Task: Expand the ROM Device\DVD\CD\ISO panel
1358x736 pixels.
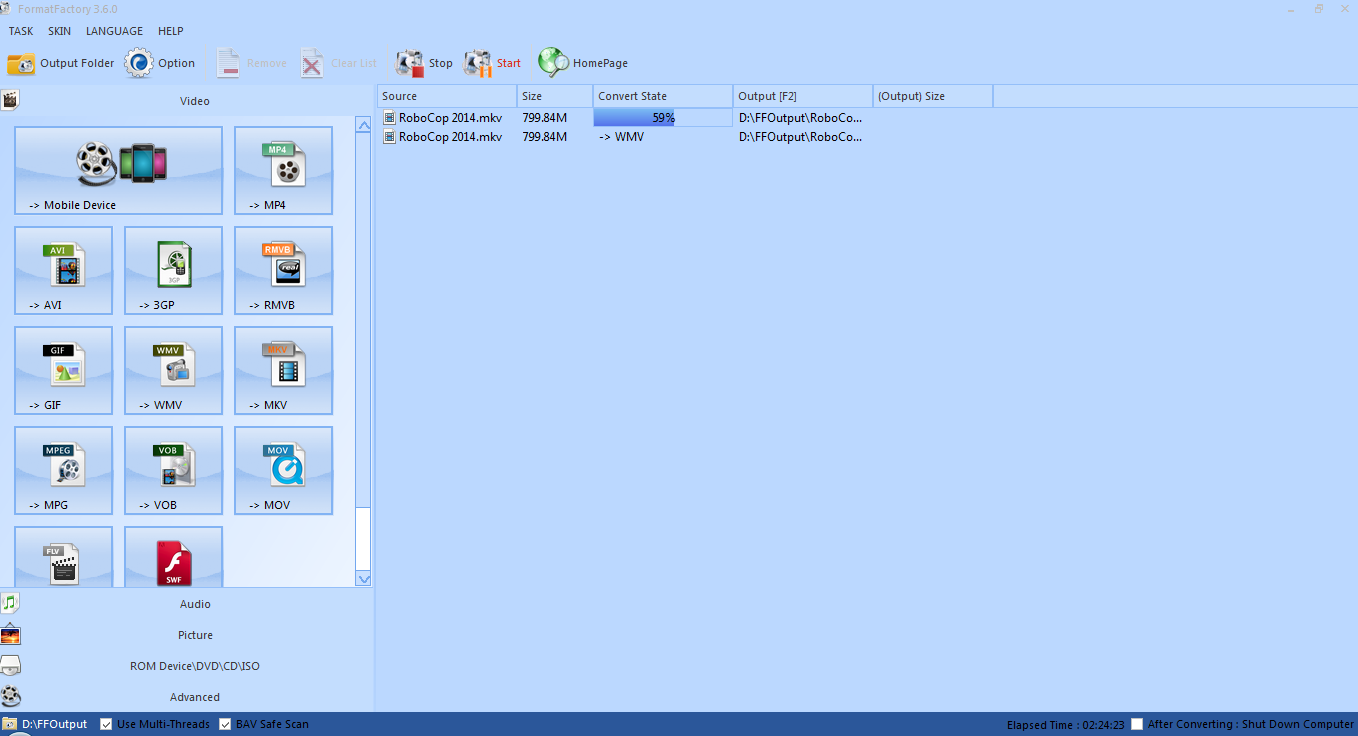Action: [x=186, y=666]
